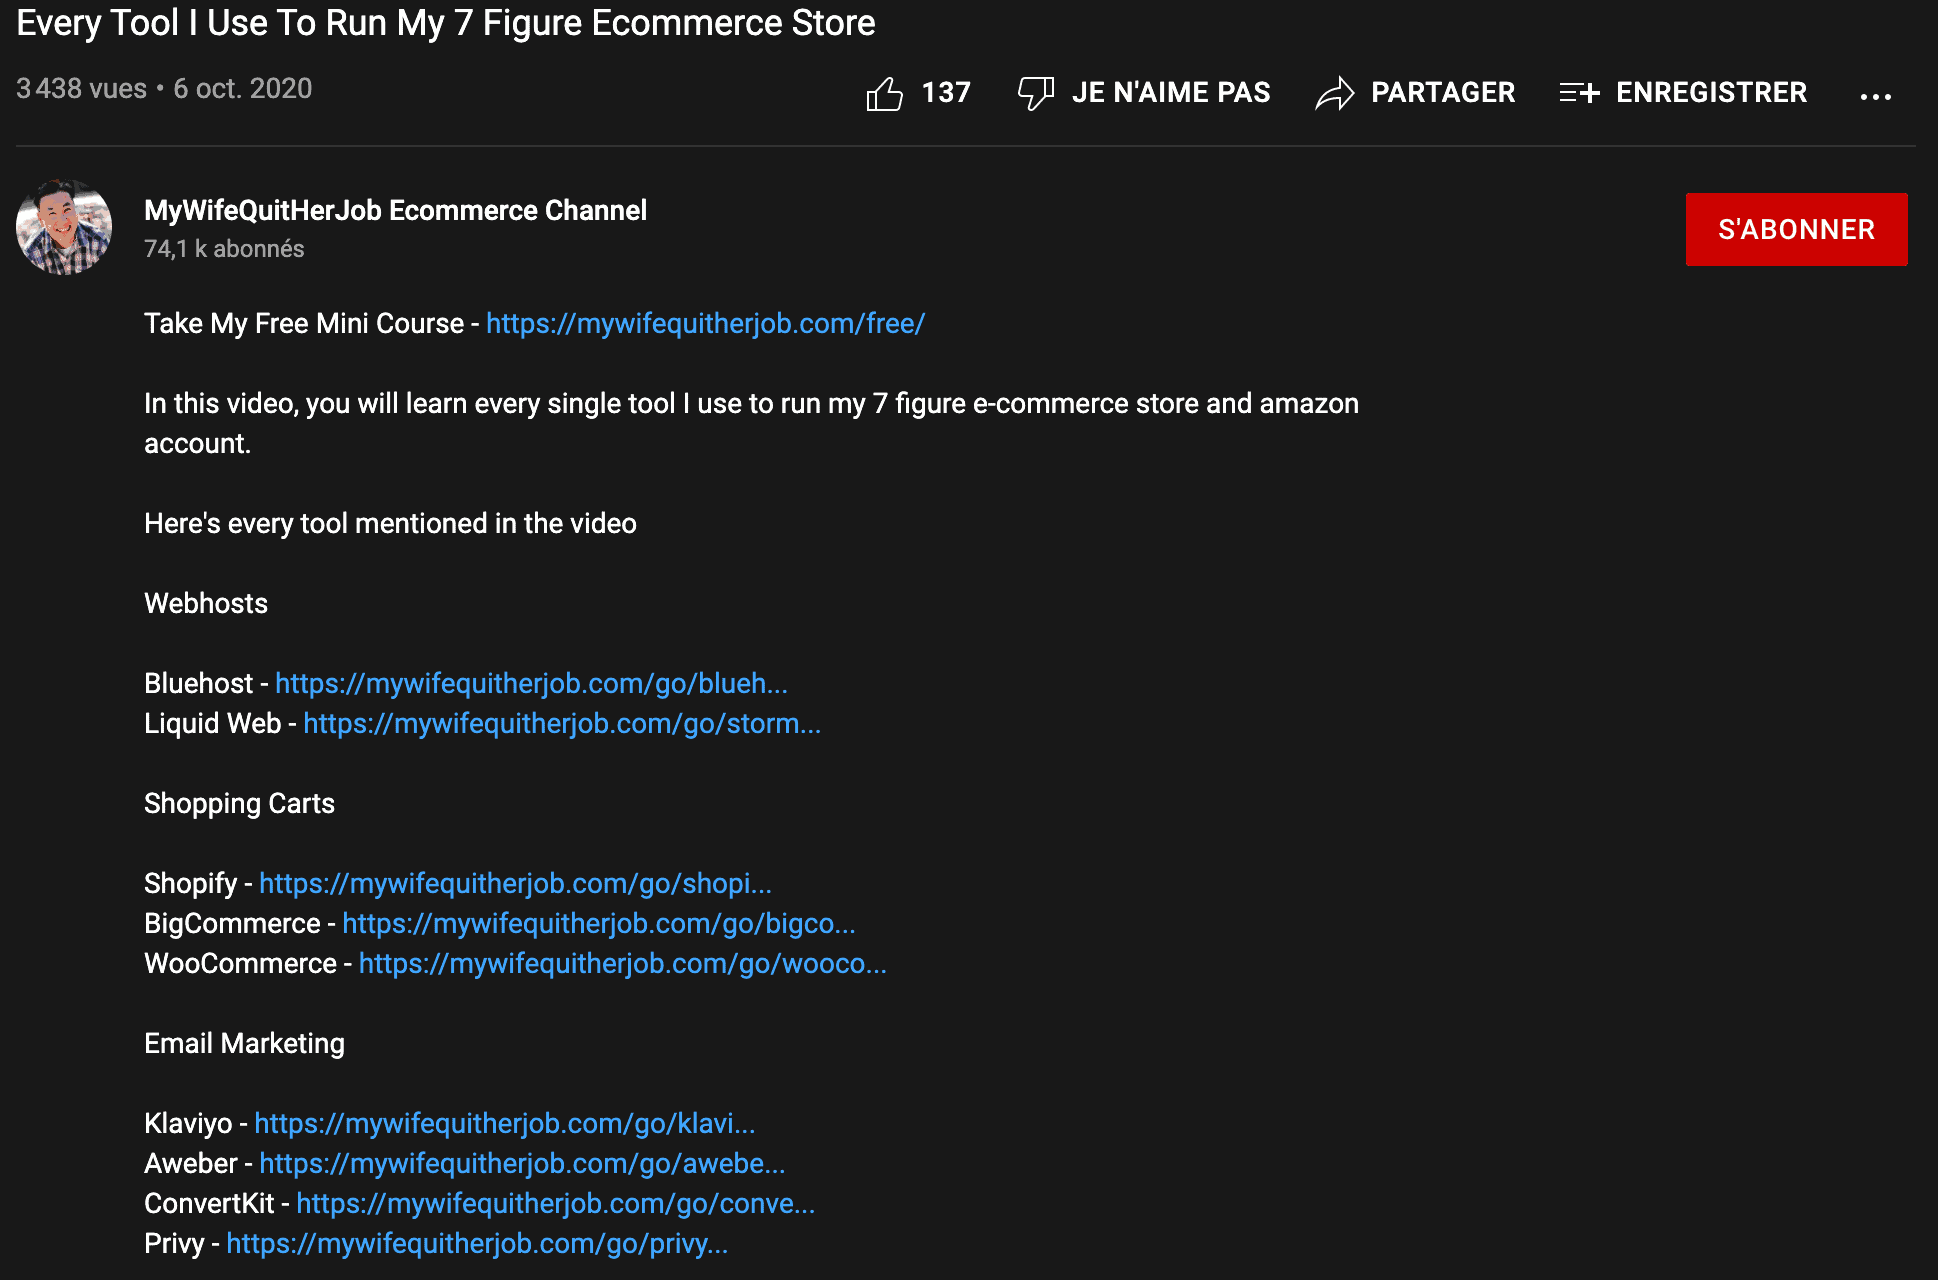Open the Liquid Web storm link
The image size is (1938, 1280).
[562, 723]
